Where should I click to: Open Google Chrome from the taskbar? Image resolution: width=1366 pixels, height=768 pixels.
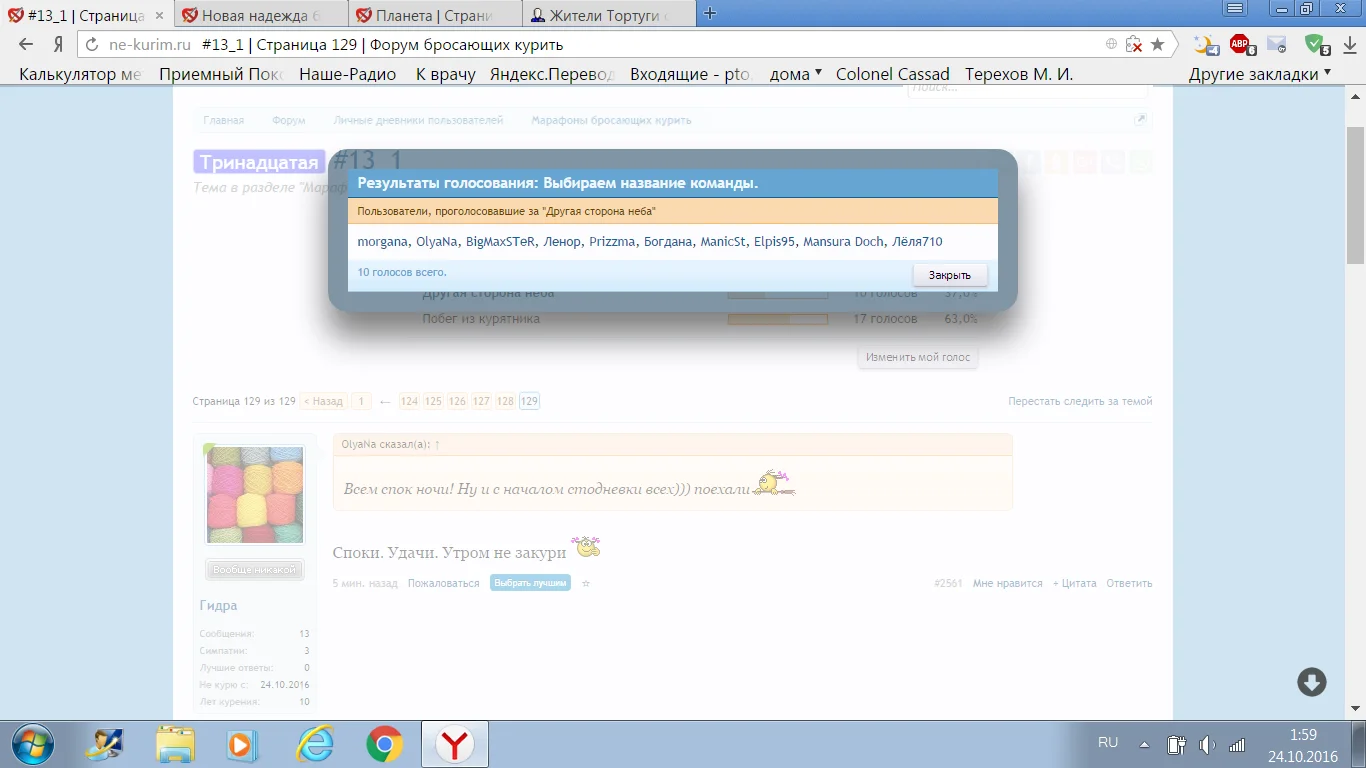385,744
